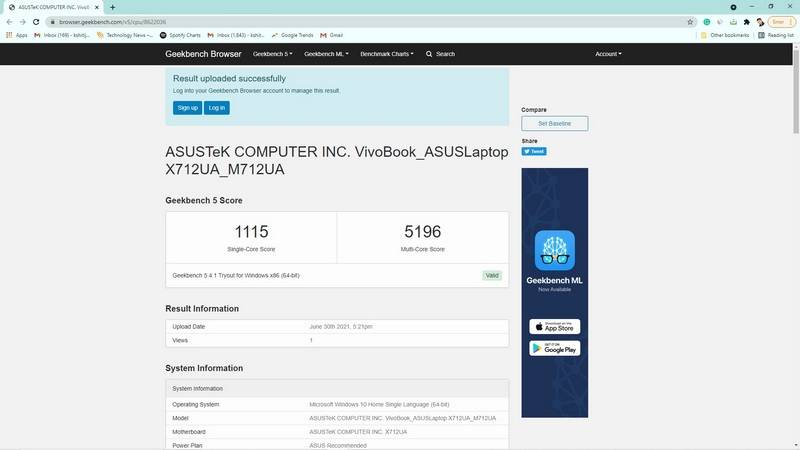Click the Geekbench ML app icon
Image resolution: width=800 pixels, height=450 pixels.
pos(554,251)
